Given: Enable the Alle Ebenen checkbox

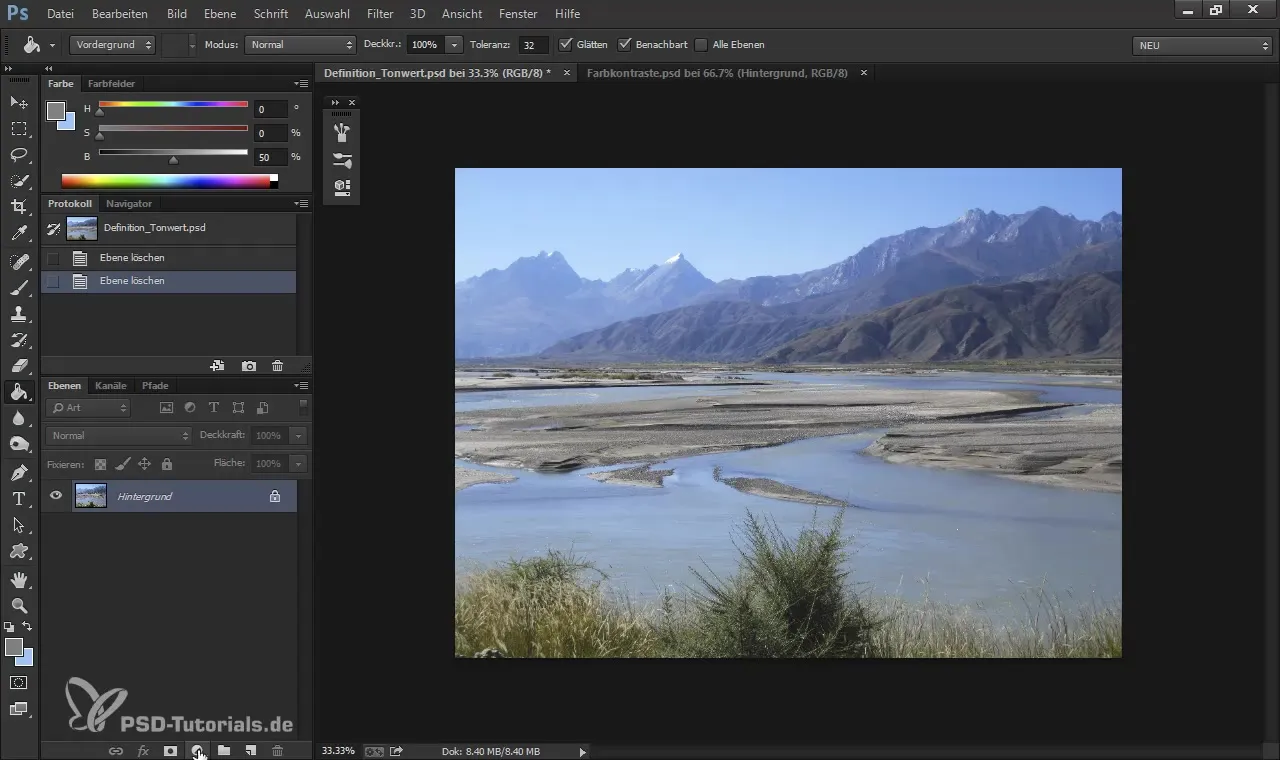Looking at the screenshot, I should pyautogui.click(x=701, y=44).
